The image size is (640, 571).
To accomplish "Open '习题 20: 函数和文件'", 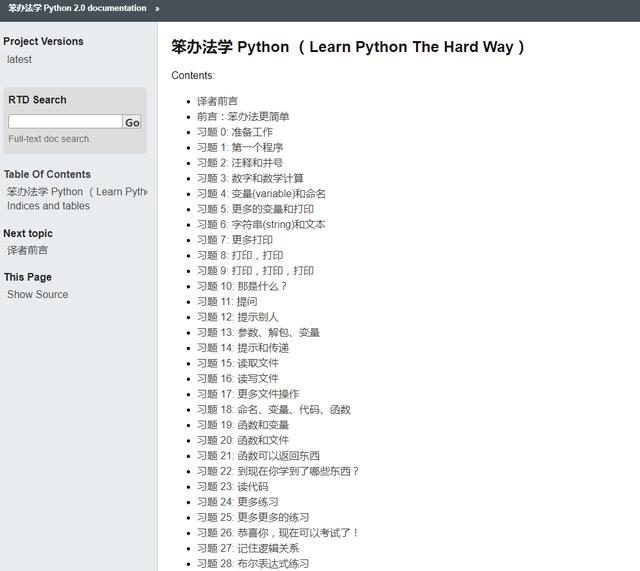I will (x=243, y=440).
